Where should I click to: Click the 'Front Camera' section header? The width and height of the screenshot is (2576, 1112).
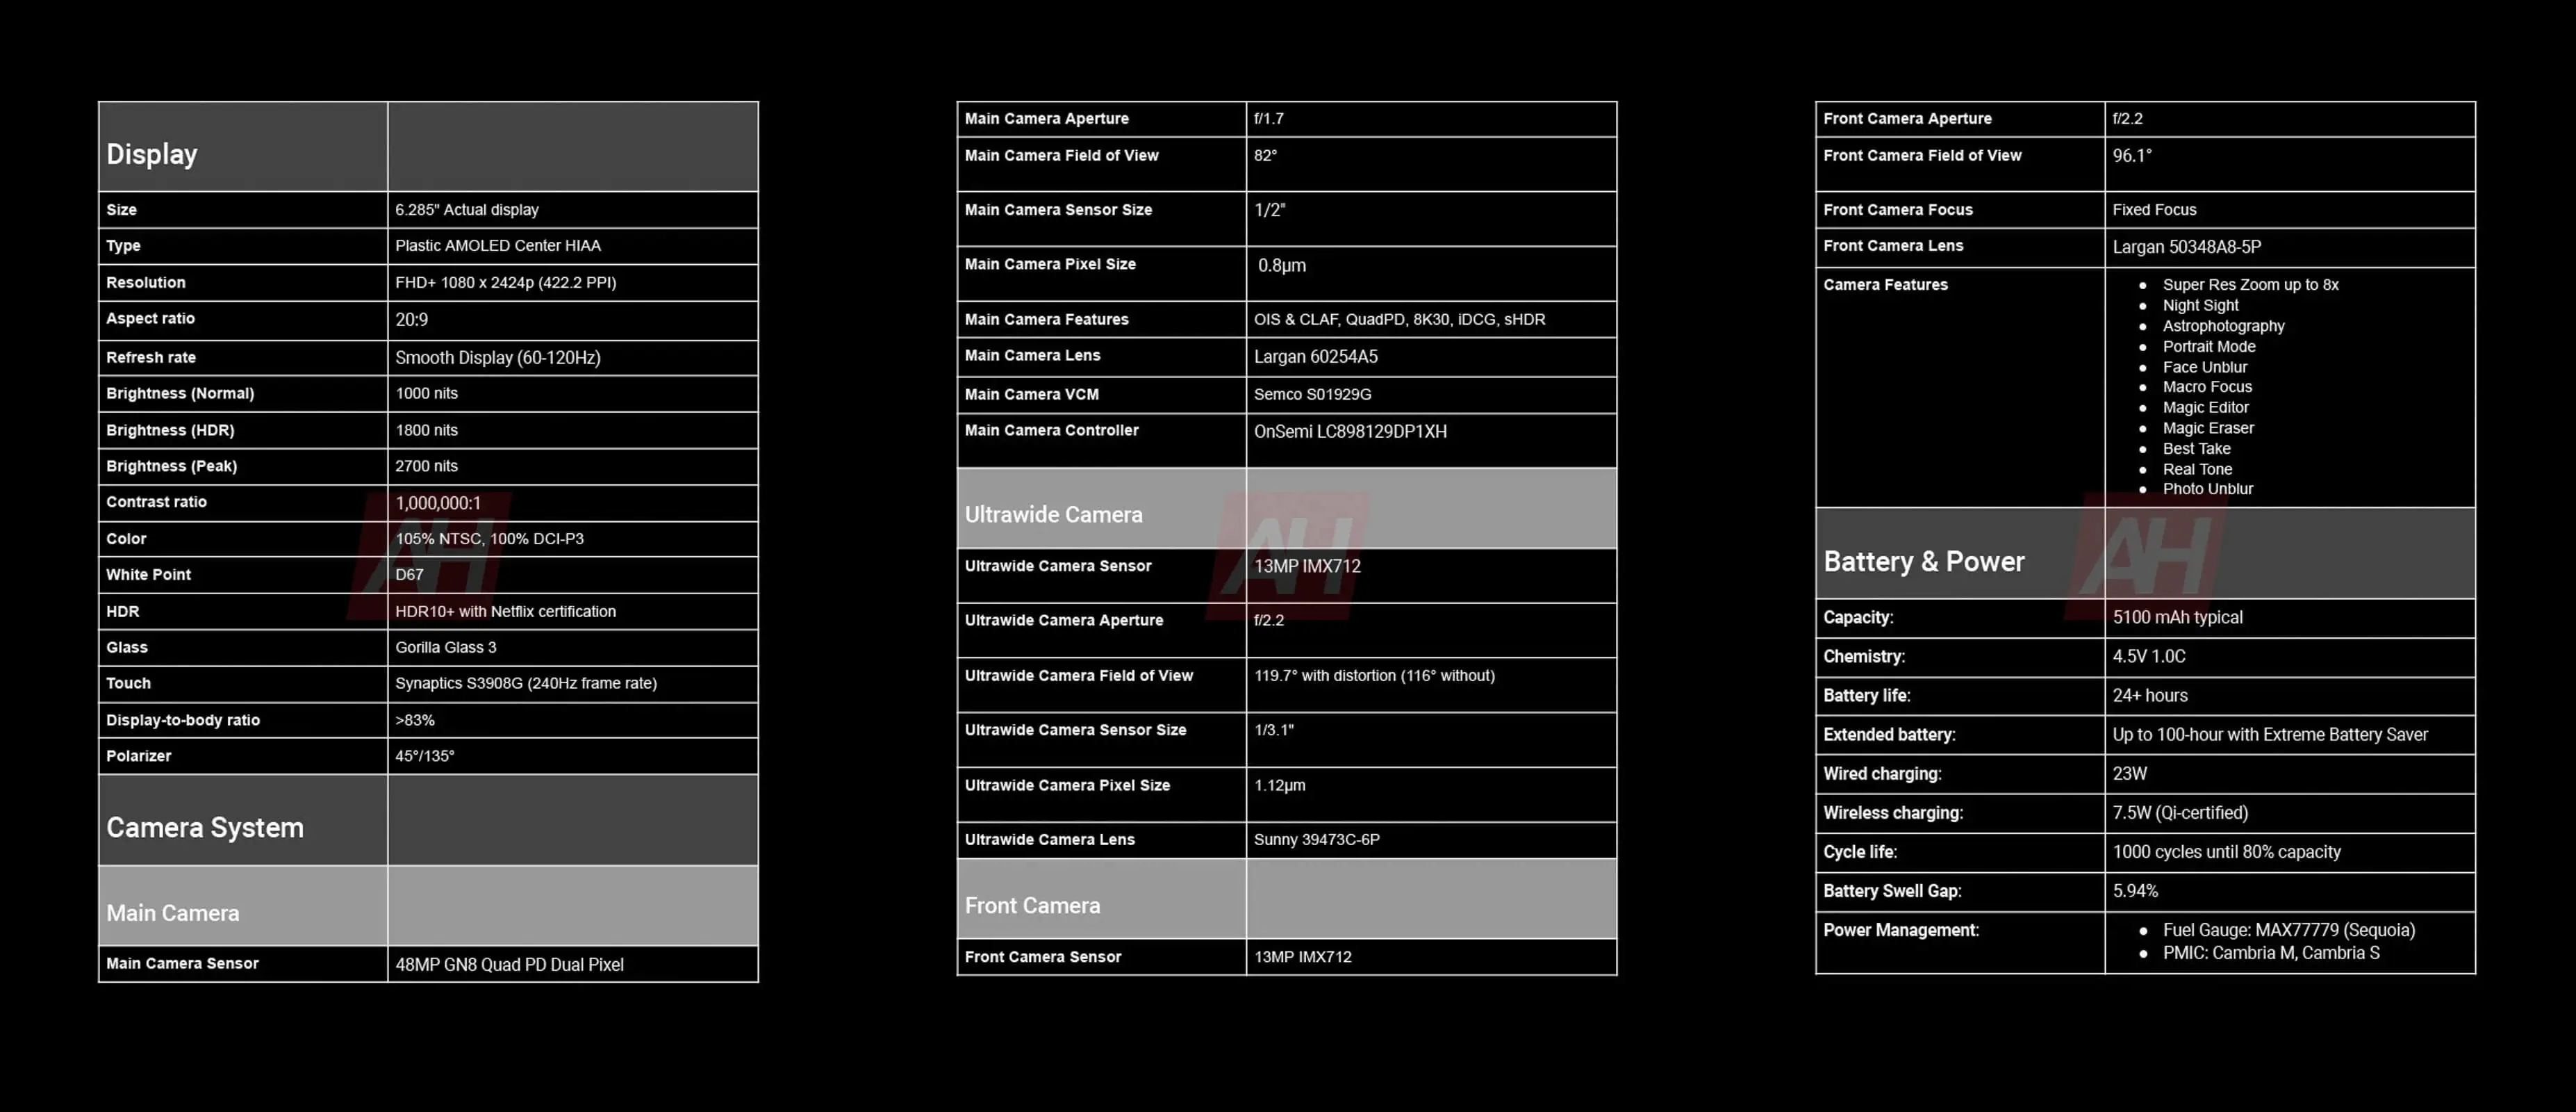pyautogui.click(x=1033, y=906)
